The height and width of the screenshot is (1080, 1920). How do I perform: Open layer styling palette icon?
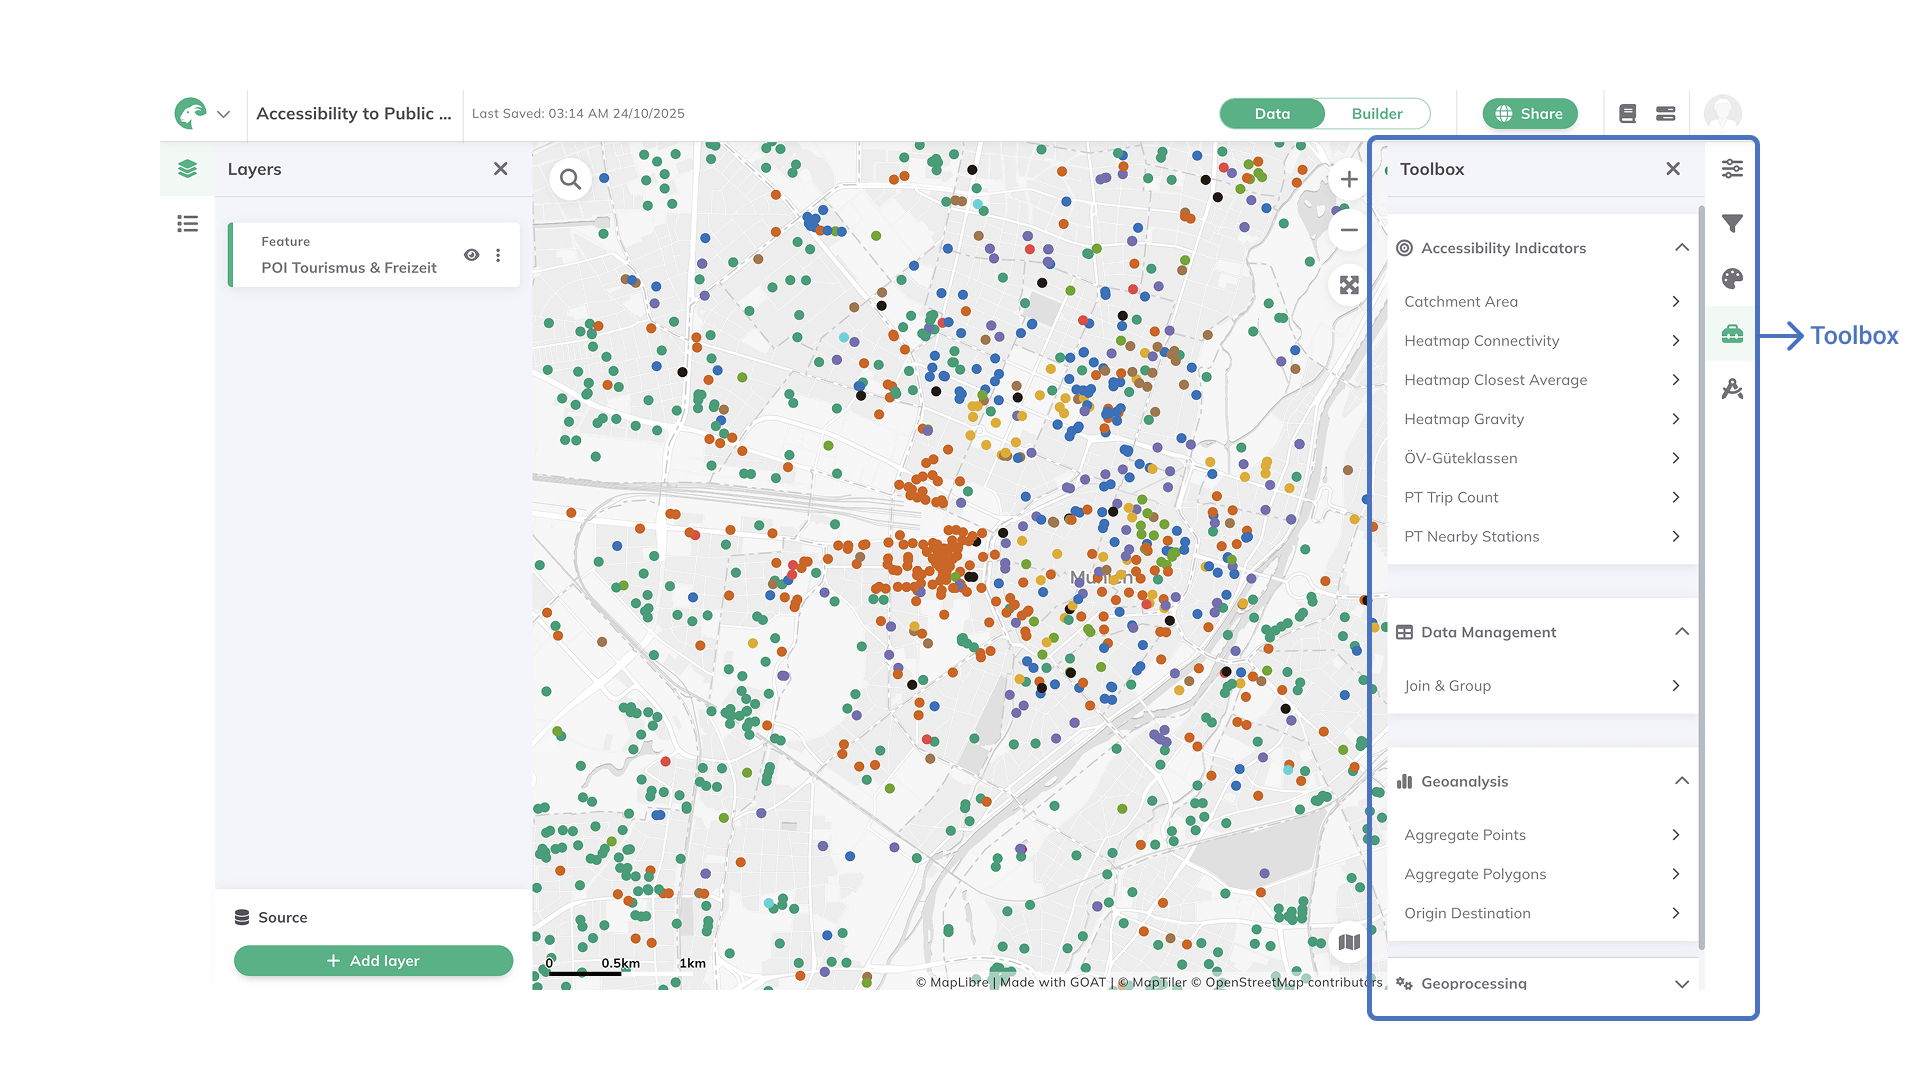click(x=1732, y=279)
